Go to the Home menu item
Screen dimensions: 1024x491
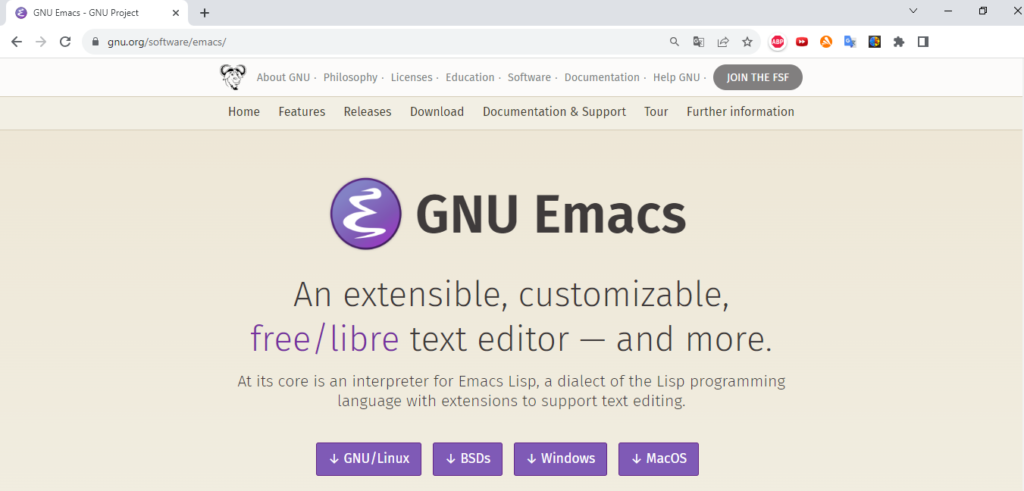[x=244, y=112]
